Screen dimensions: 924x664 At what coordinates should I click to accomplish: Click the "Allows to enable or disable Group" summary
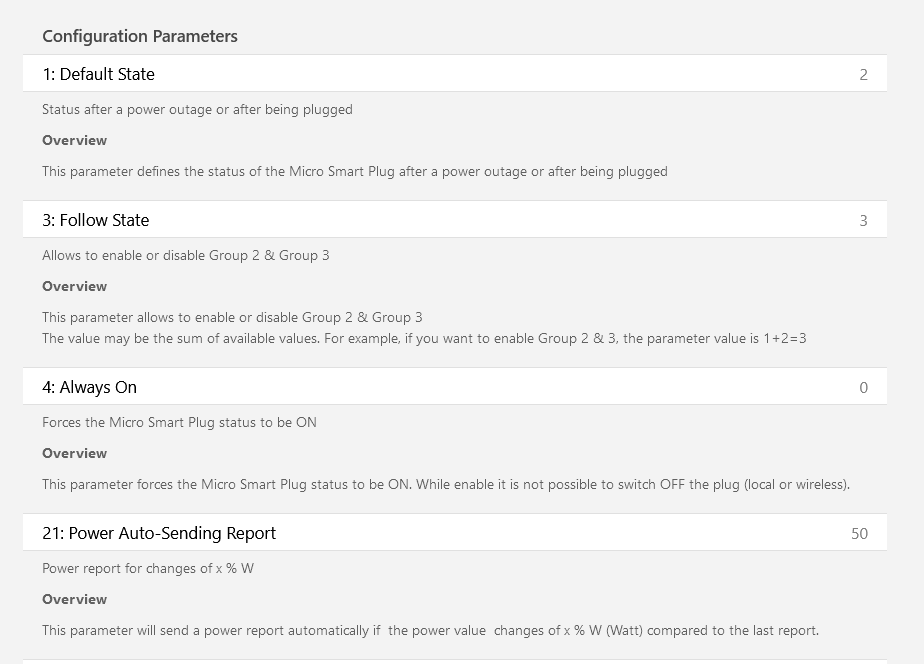tap(186, 256)
